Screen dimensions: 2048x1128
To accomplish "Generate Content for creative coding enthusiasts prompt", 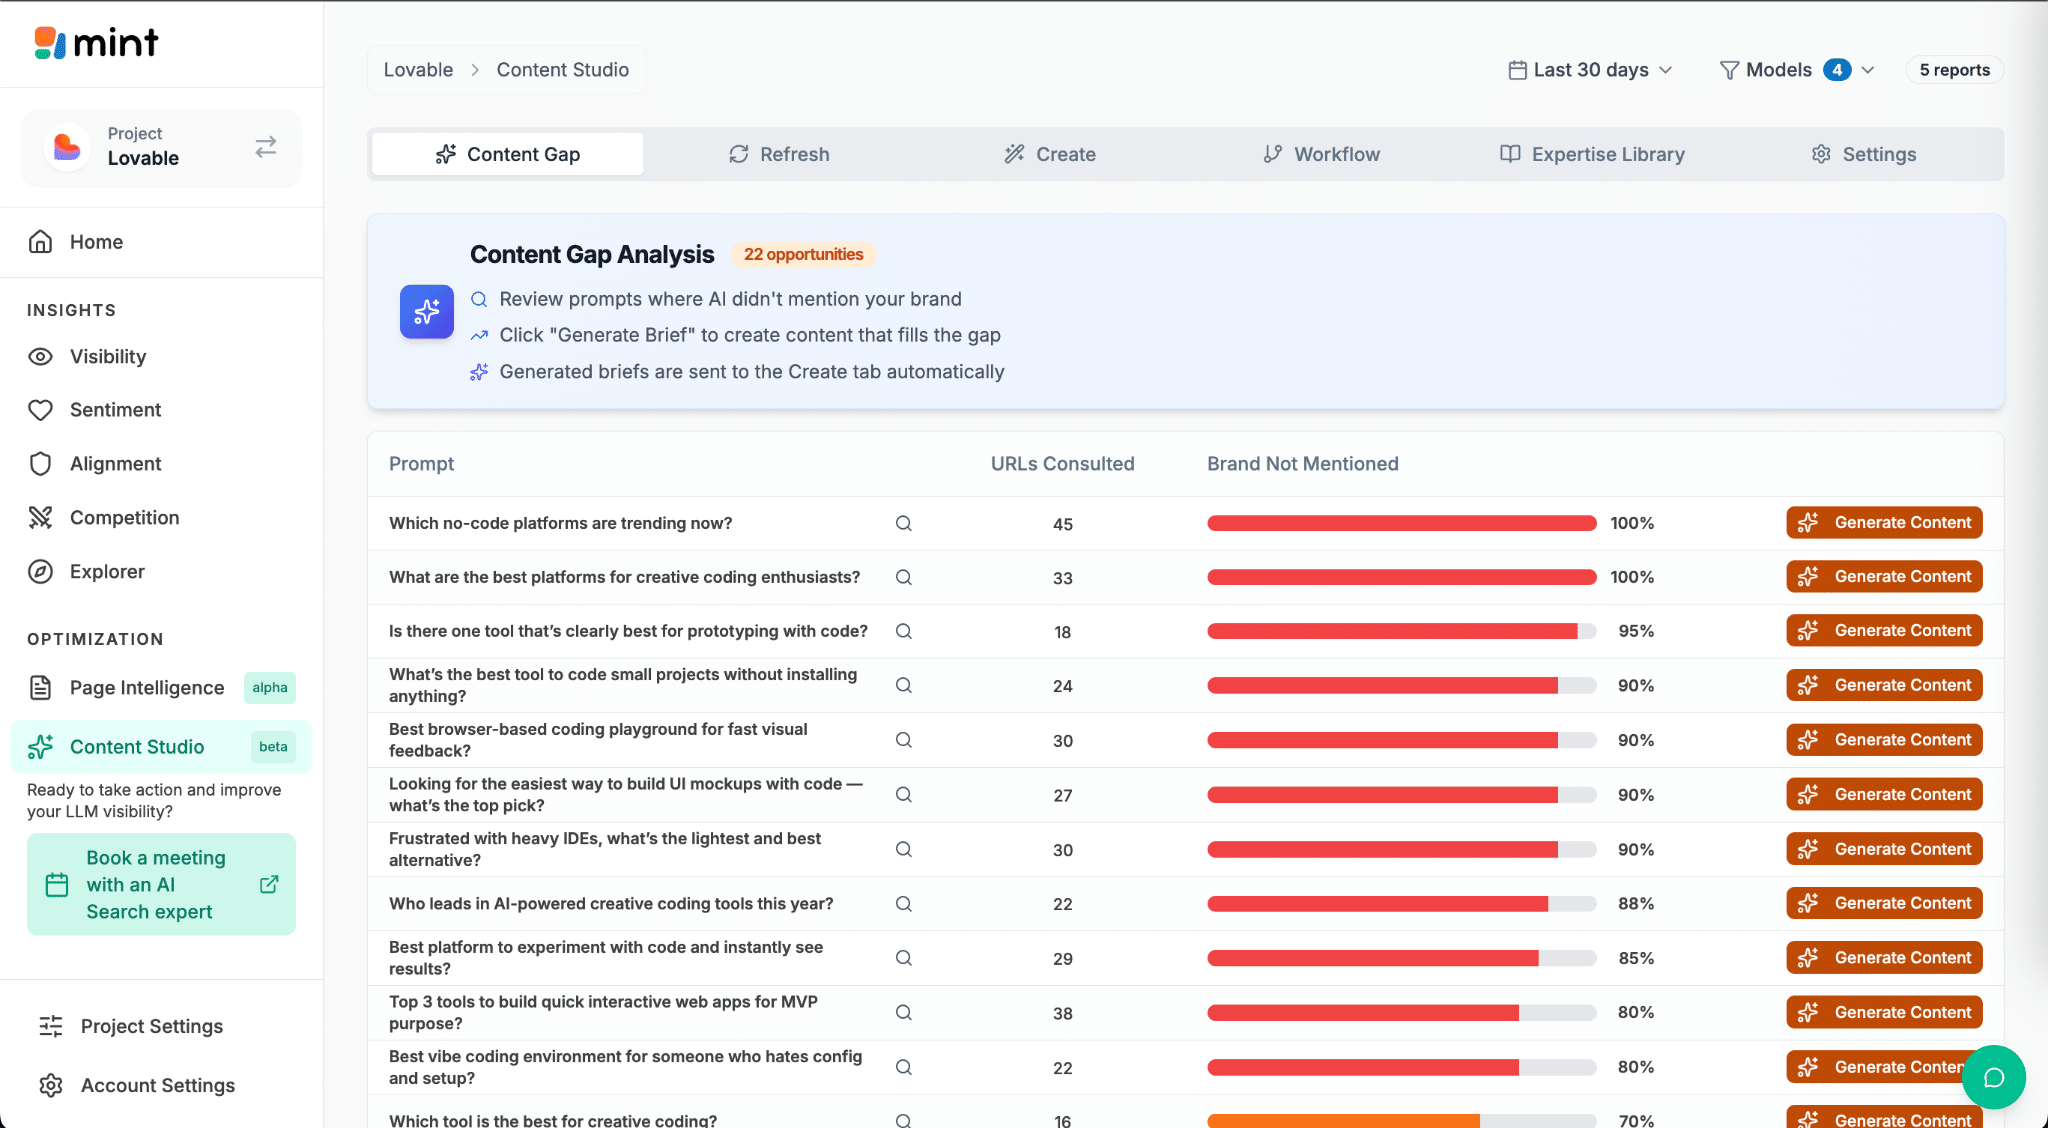I will (1884, 577).
